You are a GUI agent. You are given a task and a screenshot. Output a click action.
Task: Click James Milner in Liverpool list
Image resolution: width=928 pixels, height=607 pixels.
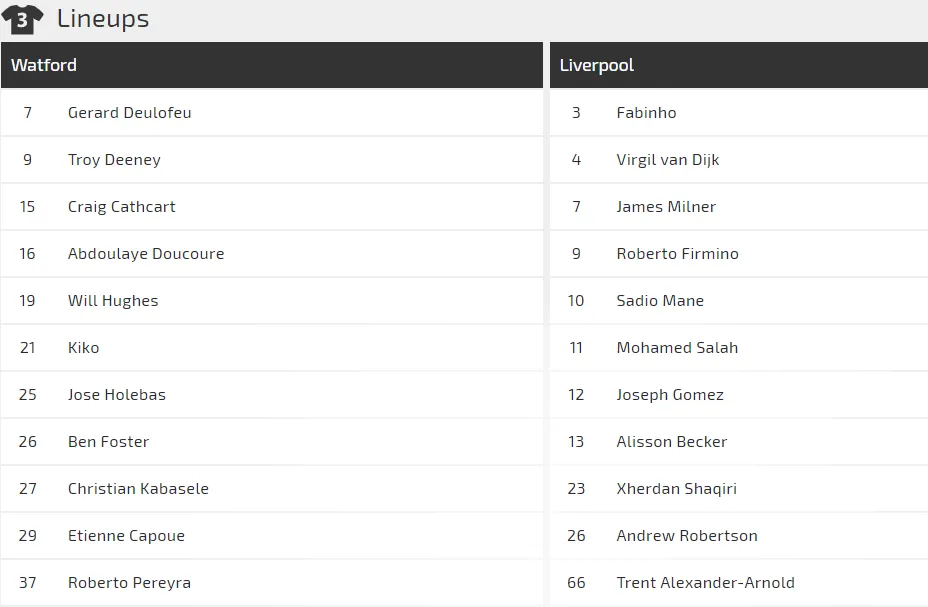click(666, 206)
